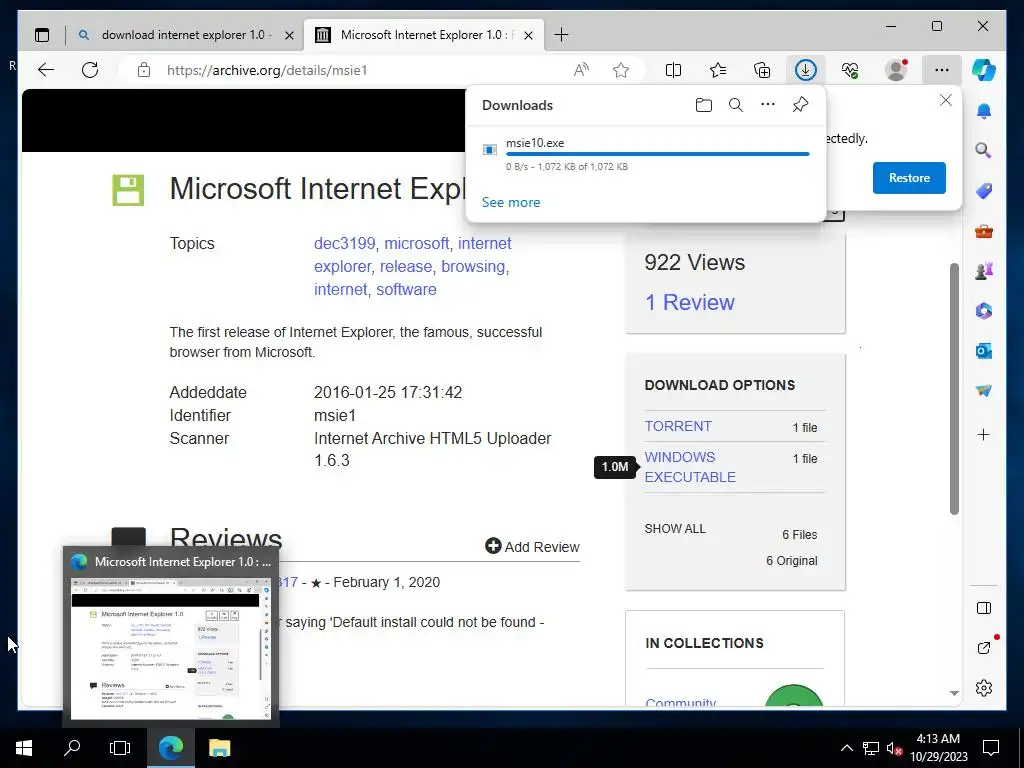
Task: Open downloads folder in Downloads panel
Action: pos(703,105)
